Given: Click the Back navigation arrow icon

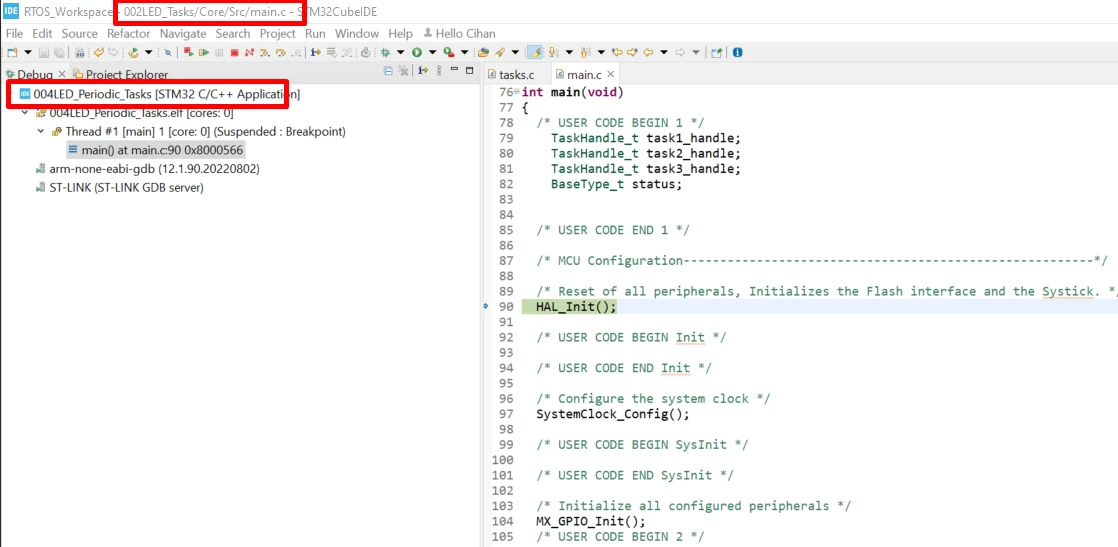Looking at the screenshot, I should click(648, 52).
